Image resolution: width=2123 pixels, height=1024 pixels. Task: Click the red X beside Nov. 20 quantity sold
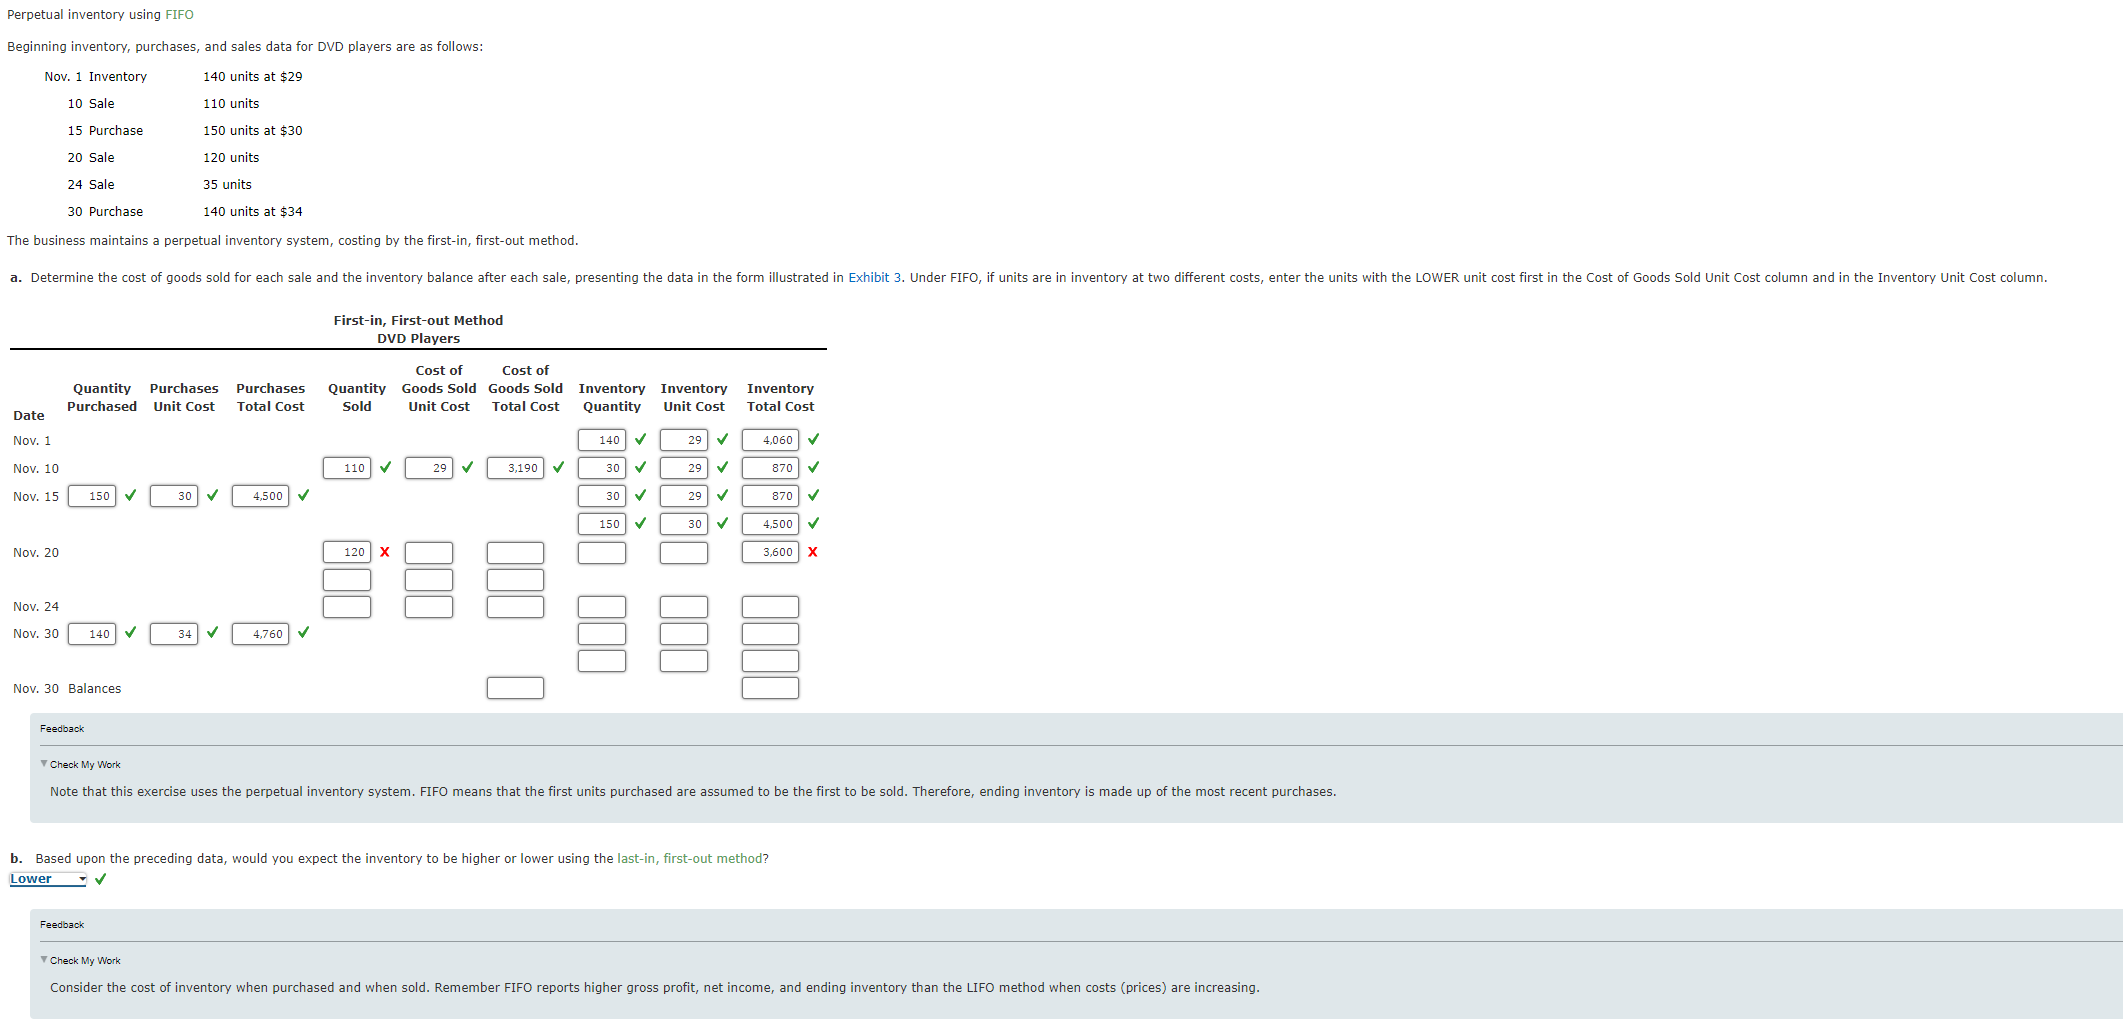[384, 552]
